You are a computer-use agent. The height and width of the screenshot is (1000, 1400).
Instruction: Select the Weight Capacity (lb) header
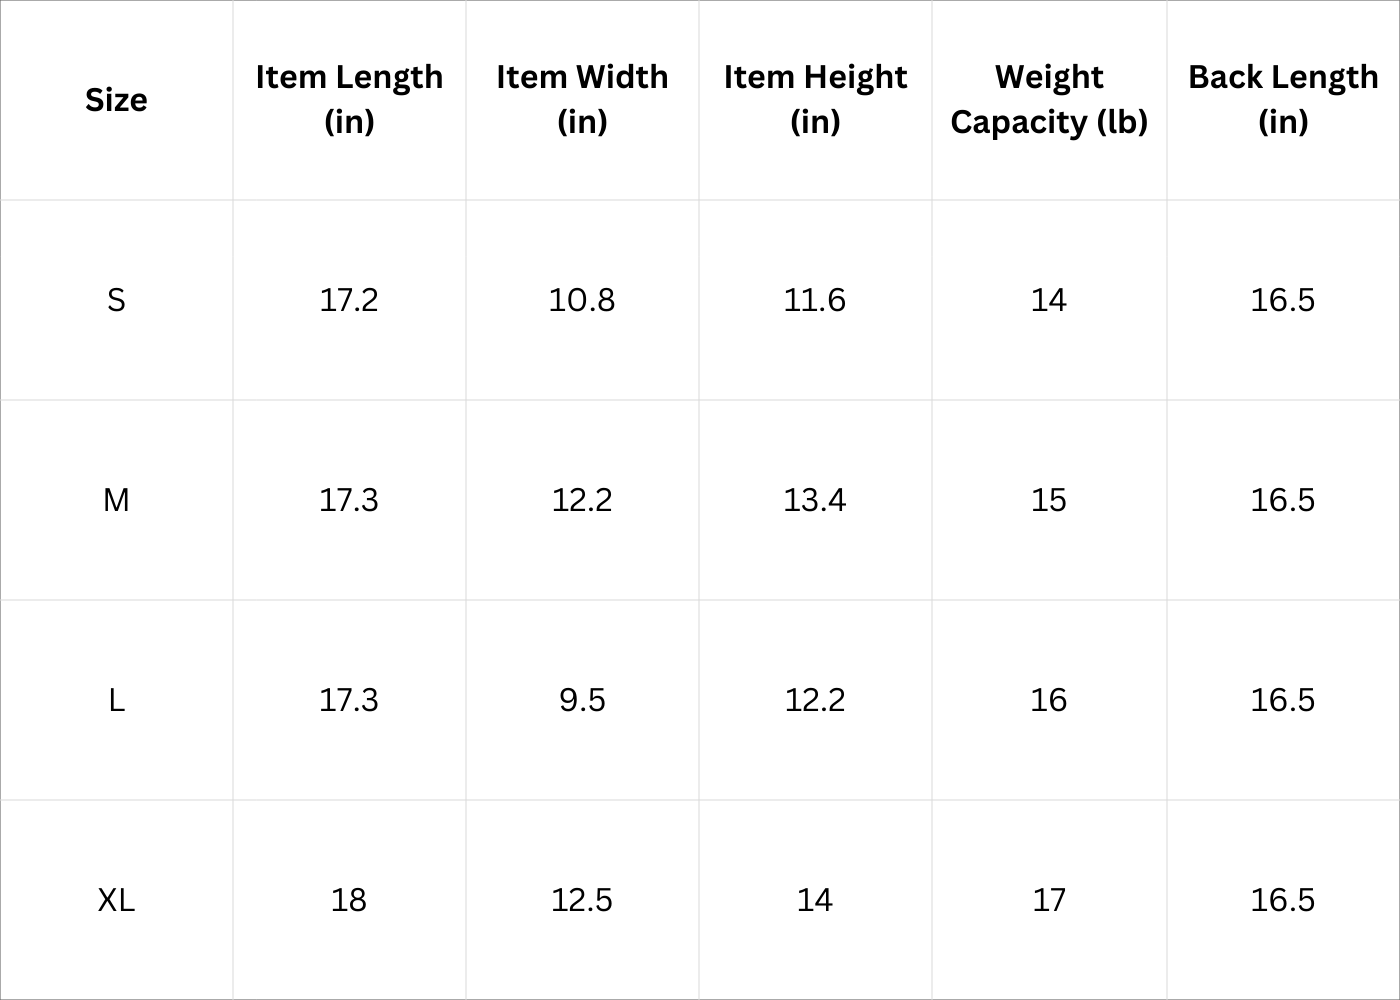click(x=1049, y=99)
